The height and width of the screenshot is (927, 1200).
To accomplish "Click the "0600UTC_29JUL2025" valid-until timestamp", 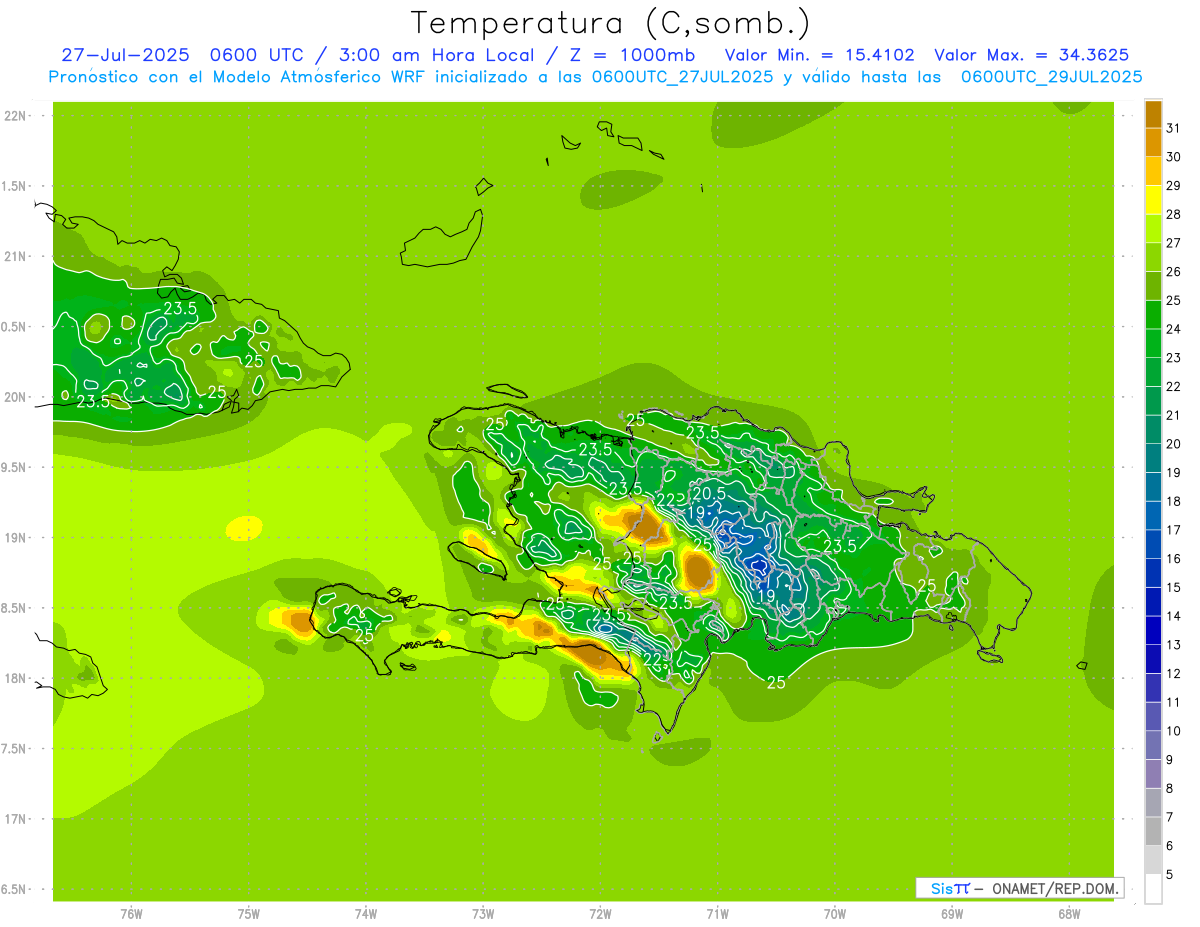I will click(x=1052, y=77).
